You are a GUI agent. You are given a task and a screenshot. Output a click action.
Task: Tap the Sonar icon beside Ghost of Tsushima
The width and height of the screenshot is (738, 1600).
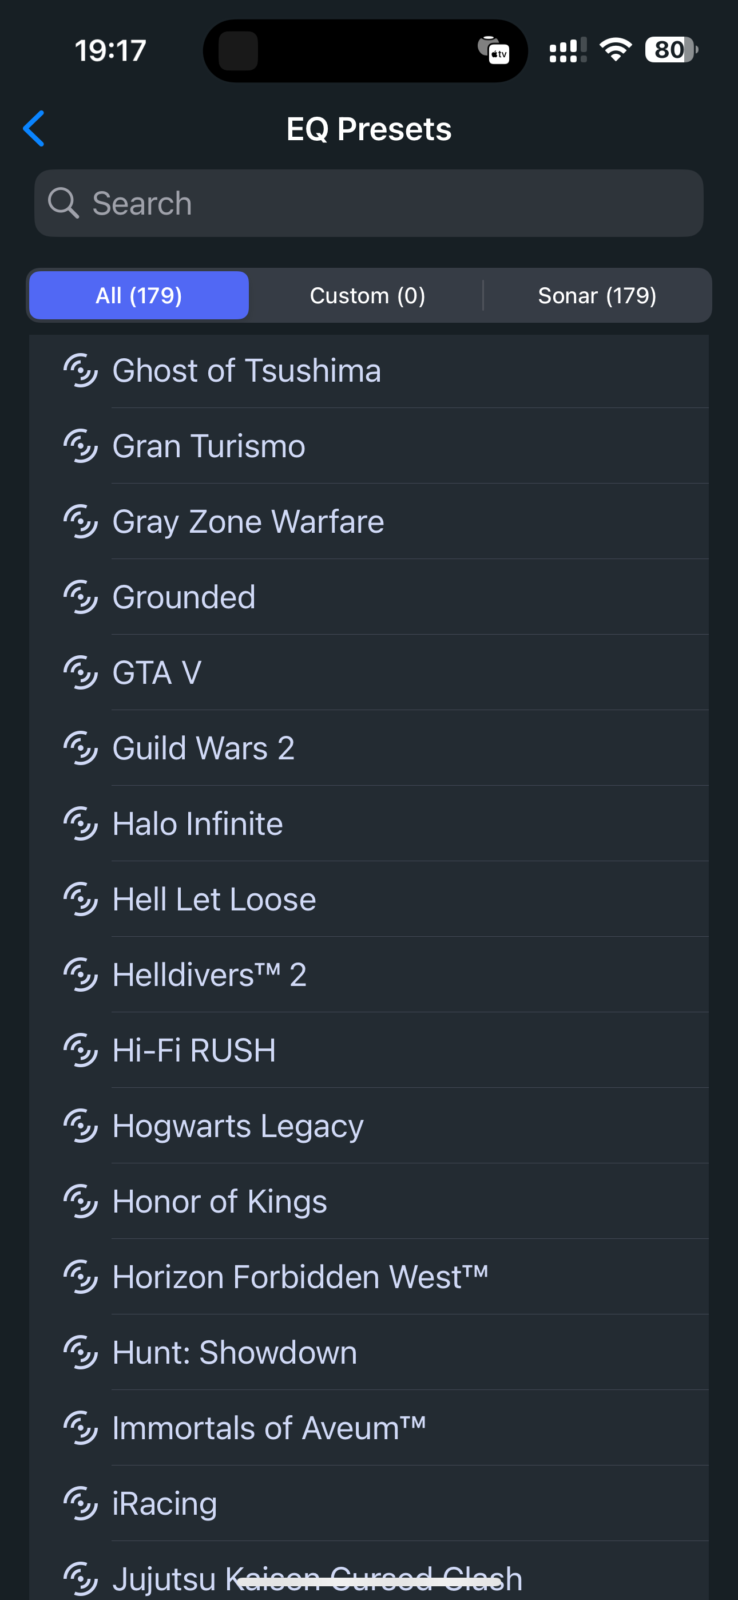pos(80,371)
